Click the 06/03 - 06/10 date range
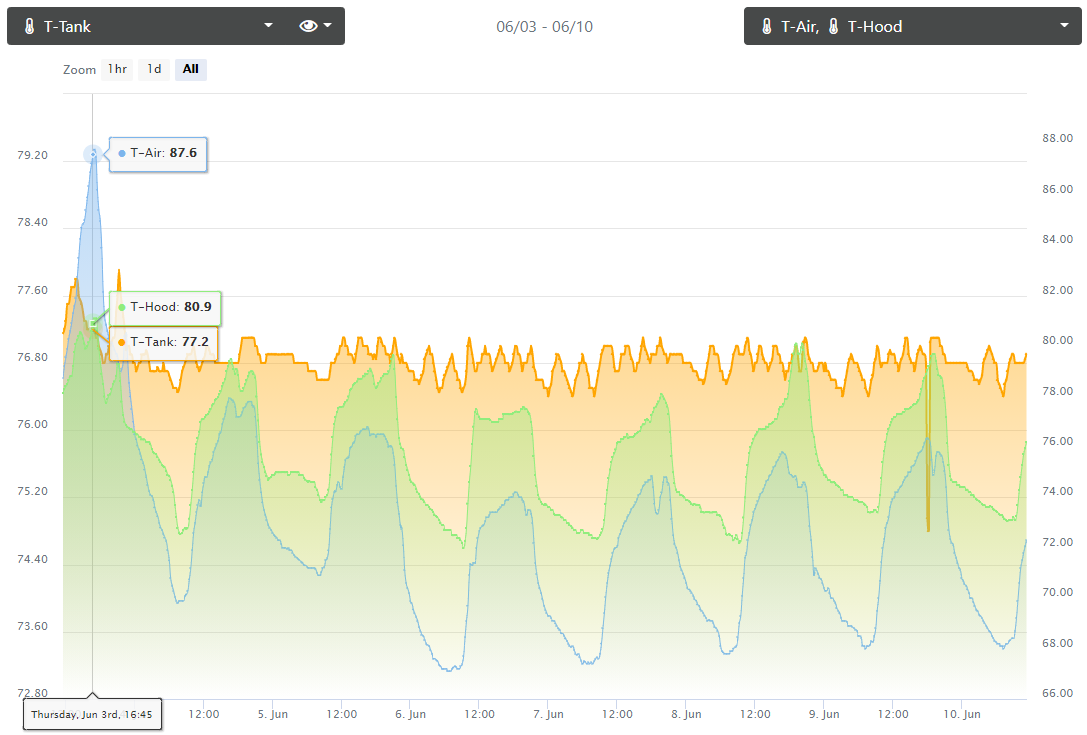The width and height of the screenshot is (1087, 735). pyautogui.click(x=544, y=26)
